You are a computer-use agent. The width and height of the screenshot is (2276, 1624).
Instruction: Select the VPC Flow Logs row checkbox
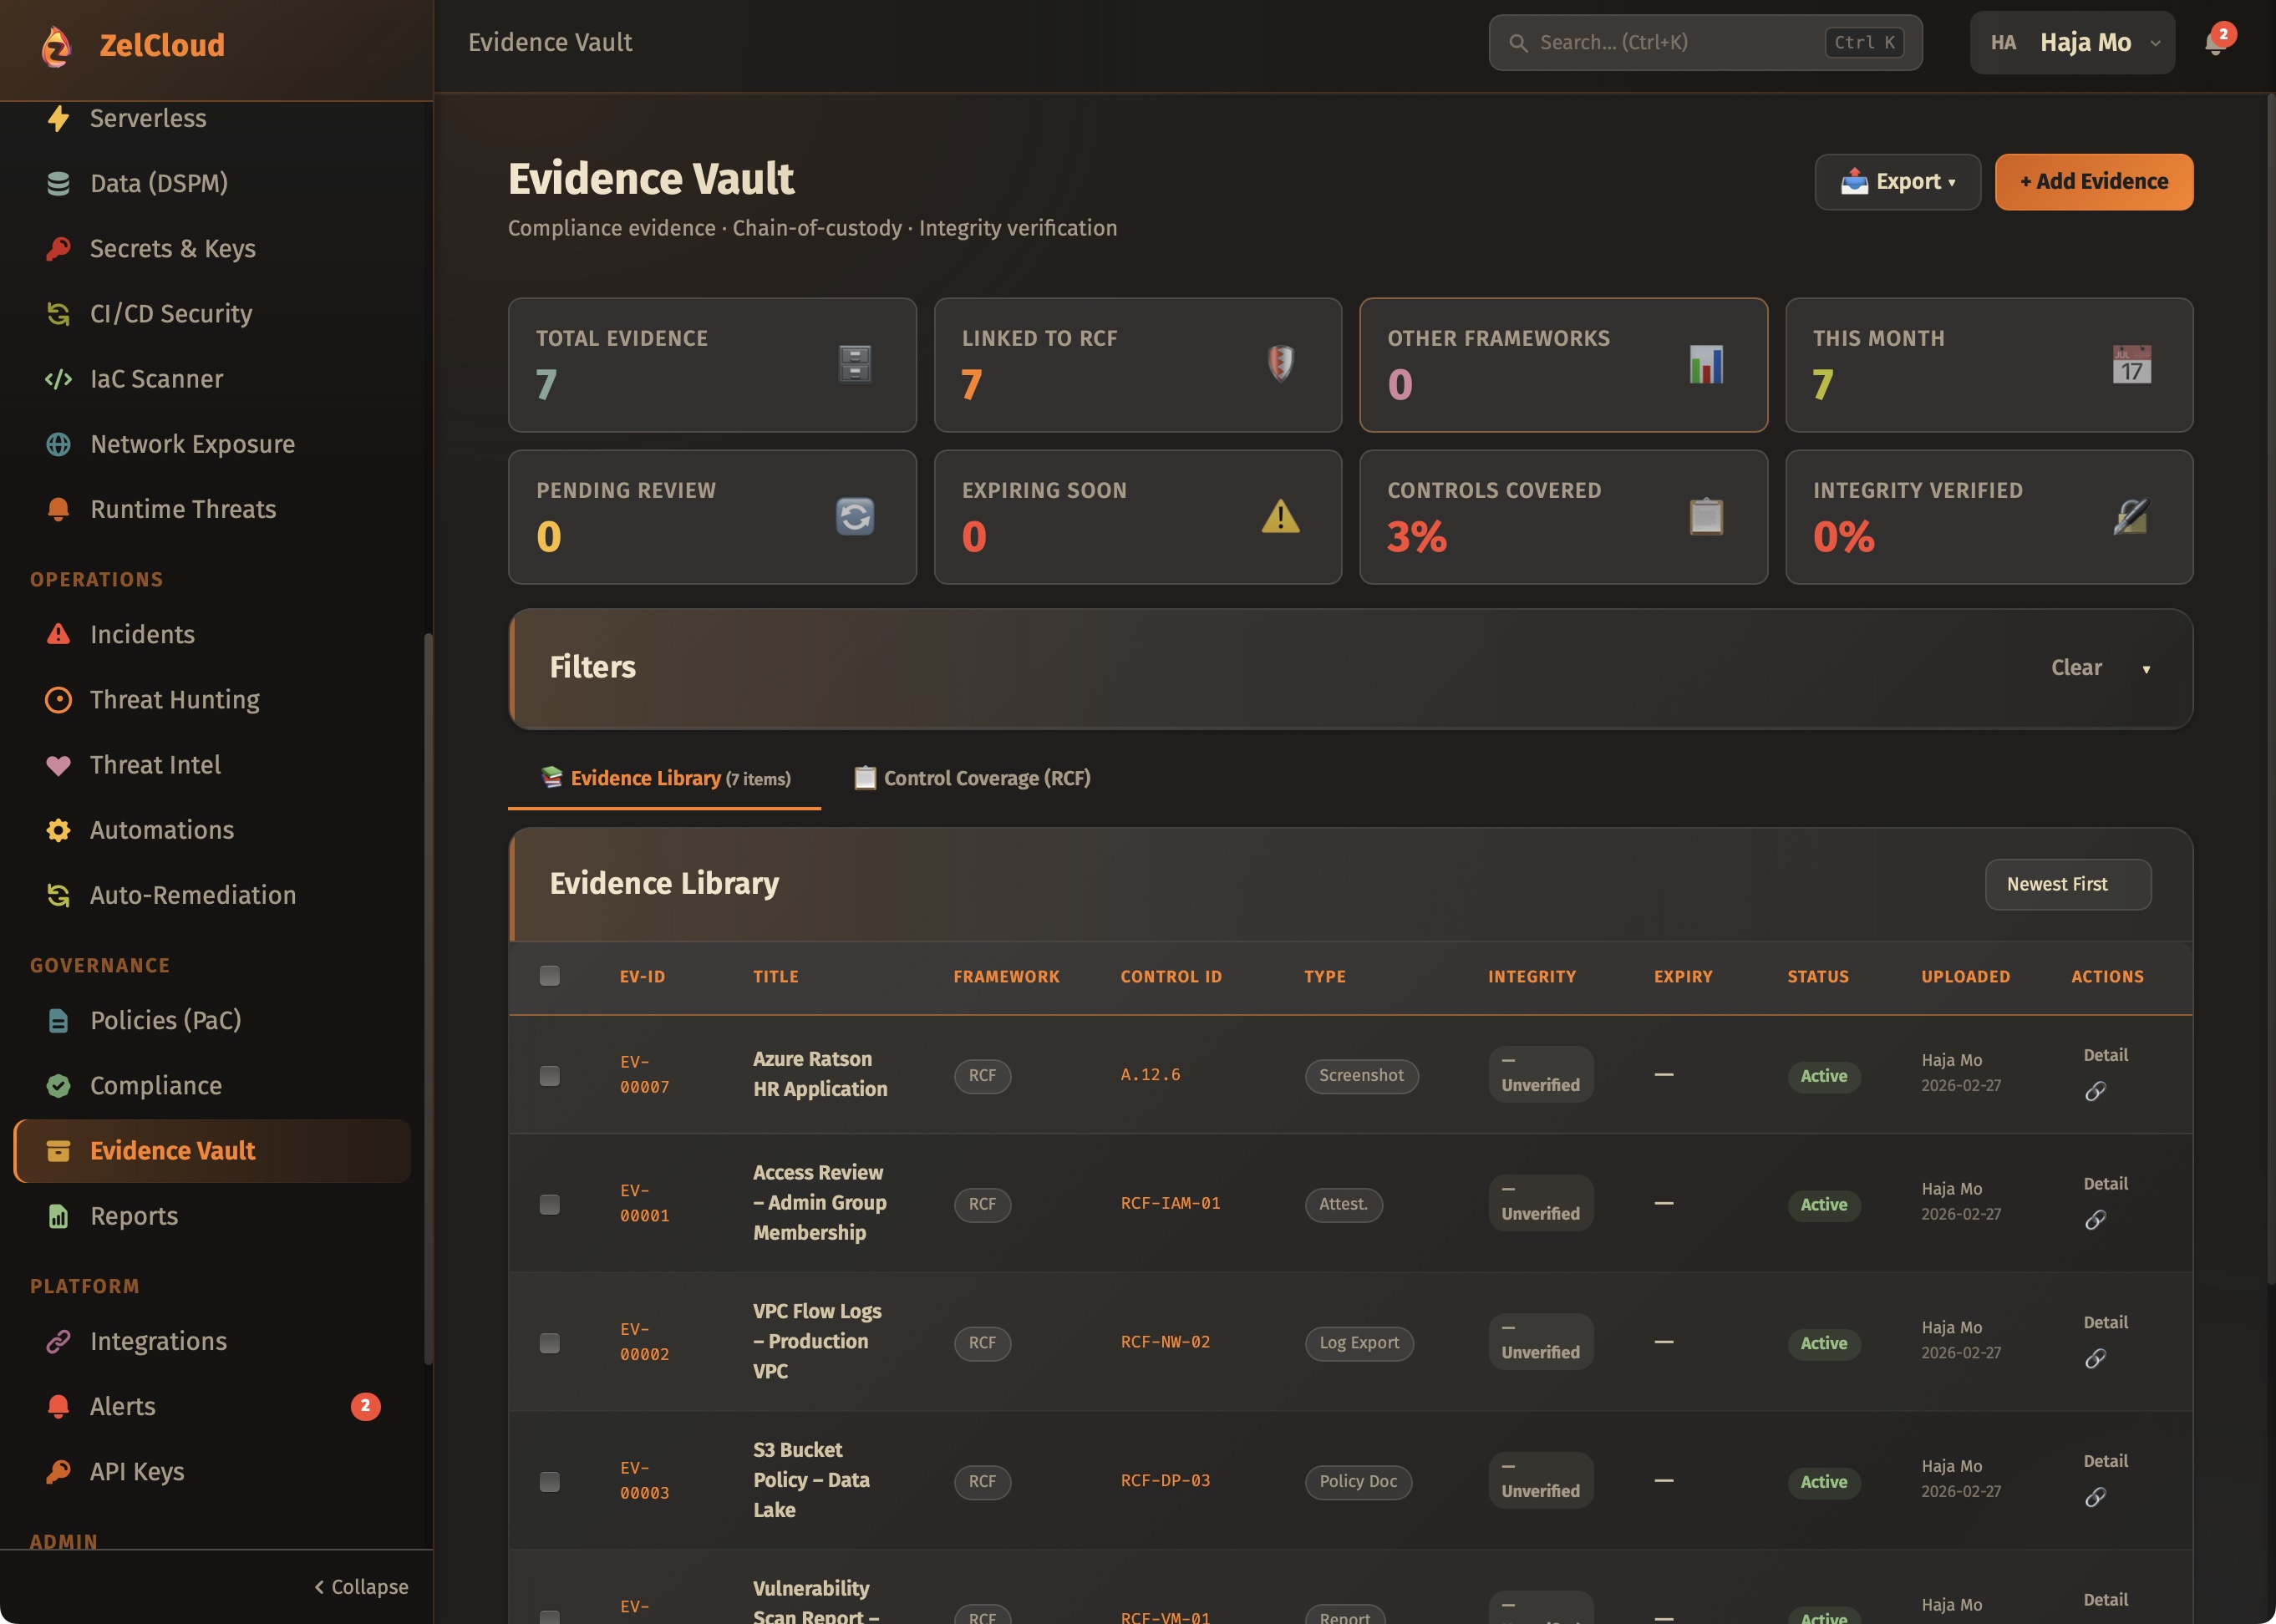point(550,1343)
